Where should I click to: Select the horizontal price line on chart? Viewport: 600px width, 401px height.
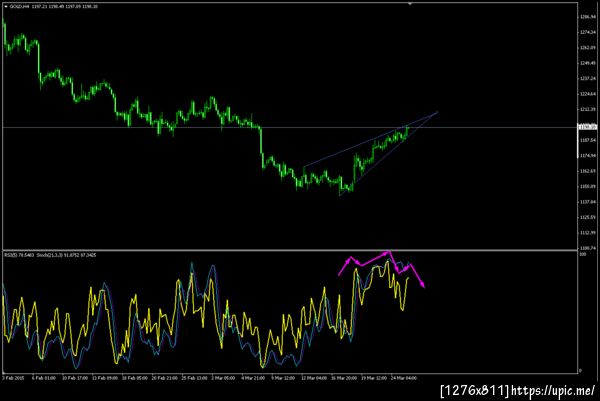point(290,127)
